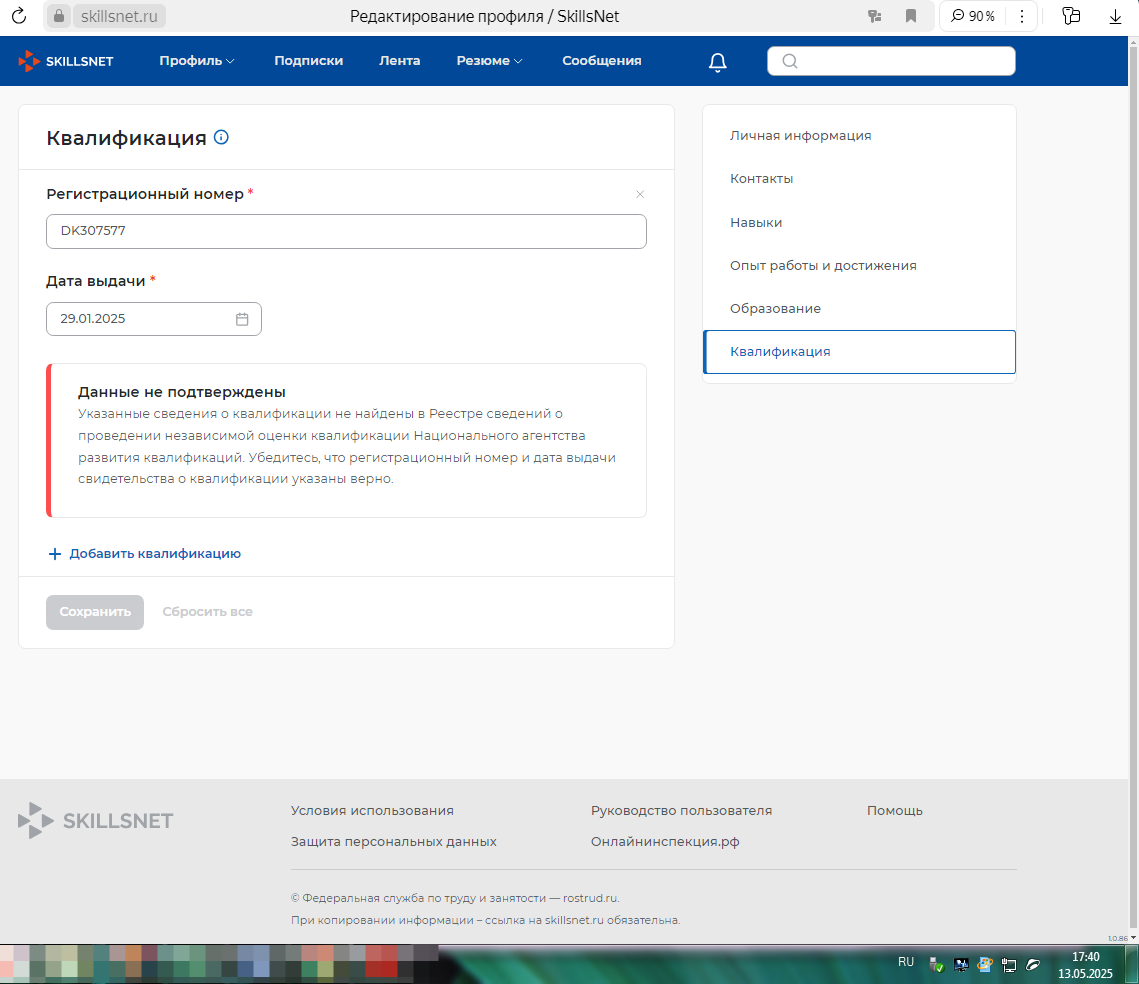Click the Сохранить button

tap(95, 612)
